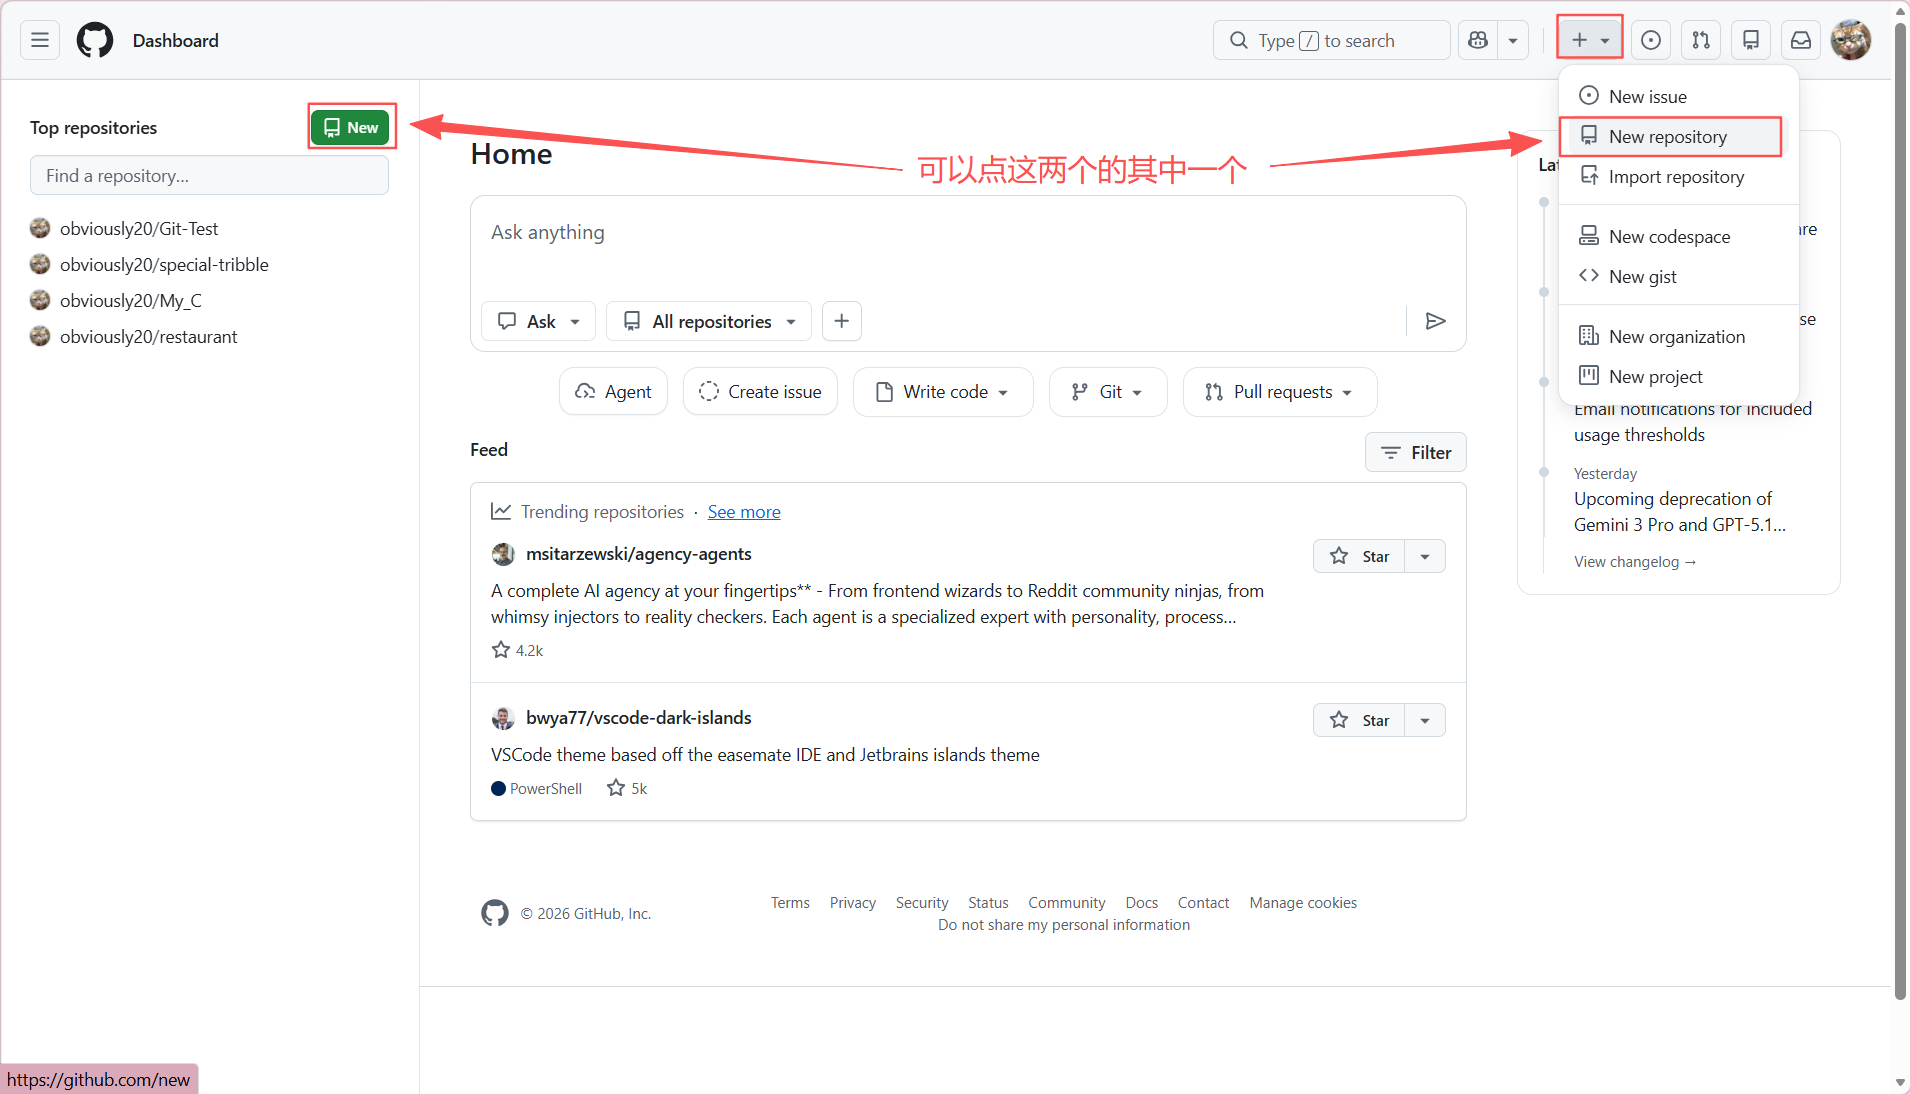Choose New organization menu entry
The width and height of the screenshot is (1910, 1094).
(x=1679, y=336)
